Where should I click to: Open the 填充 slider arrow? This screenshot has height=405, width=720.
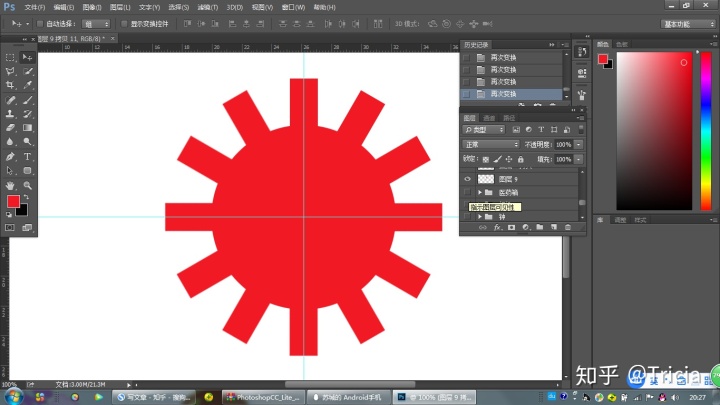pyautogui.click(x=579, y=159)
